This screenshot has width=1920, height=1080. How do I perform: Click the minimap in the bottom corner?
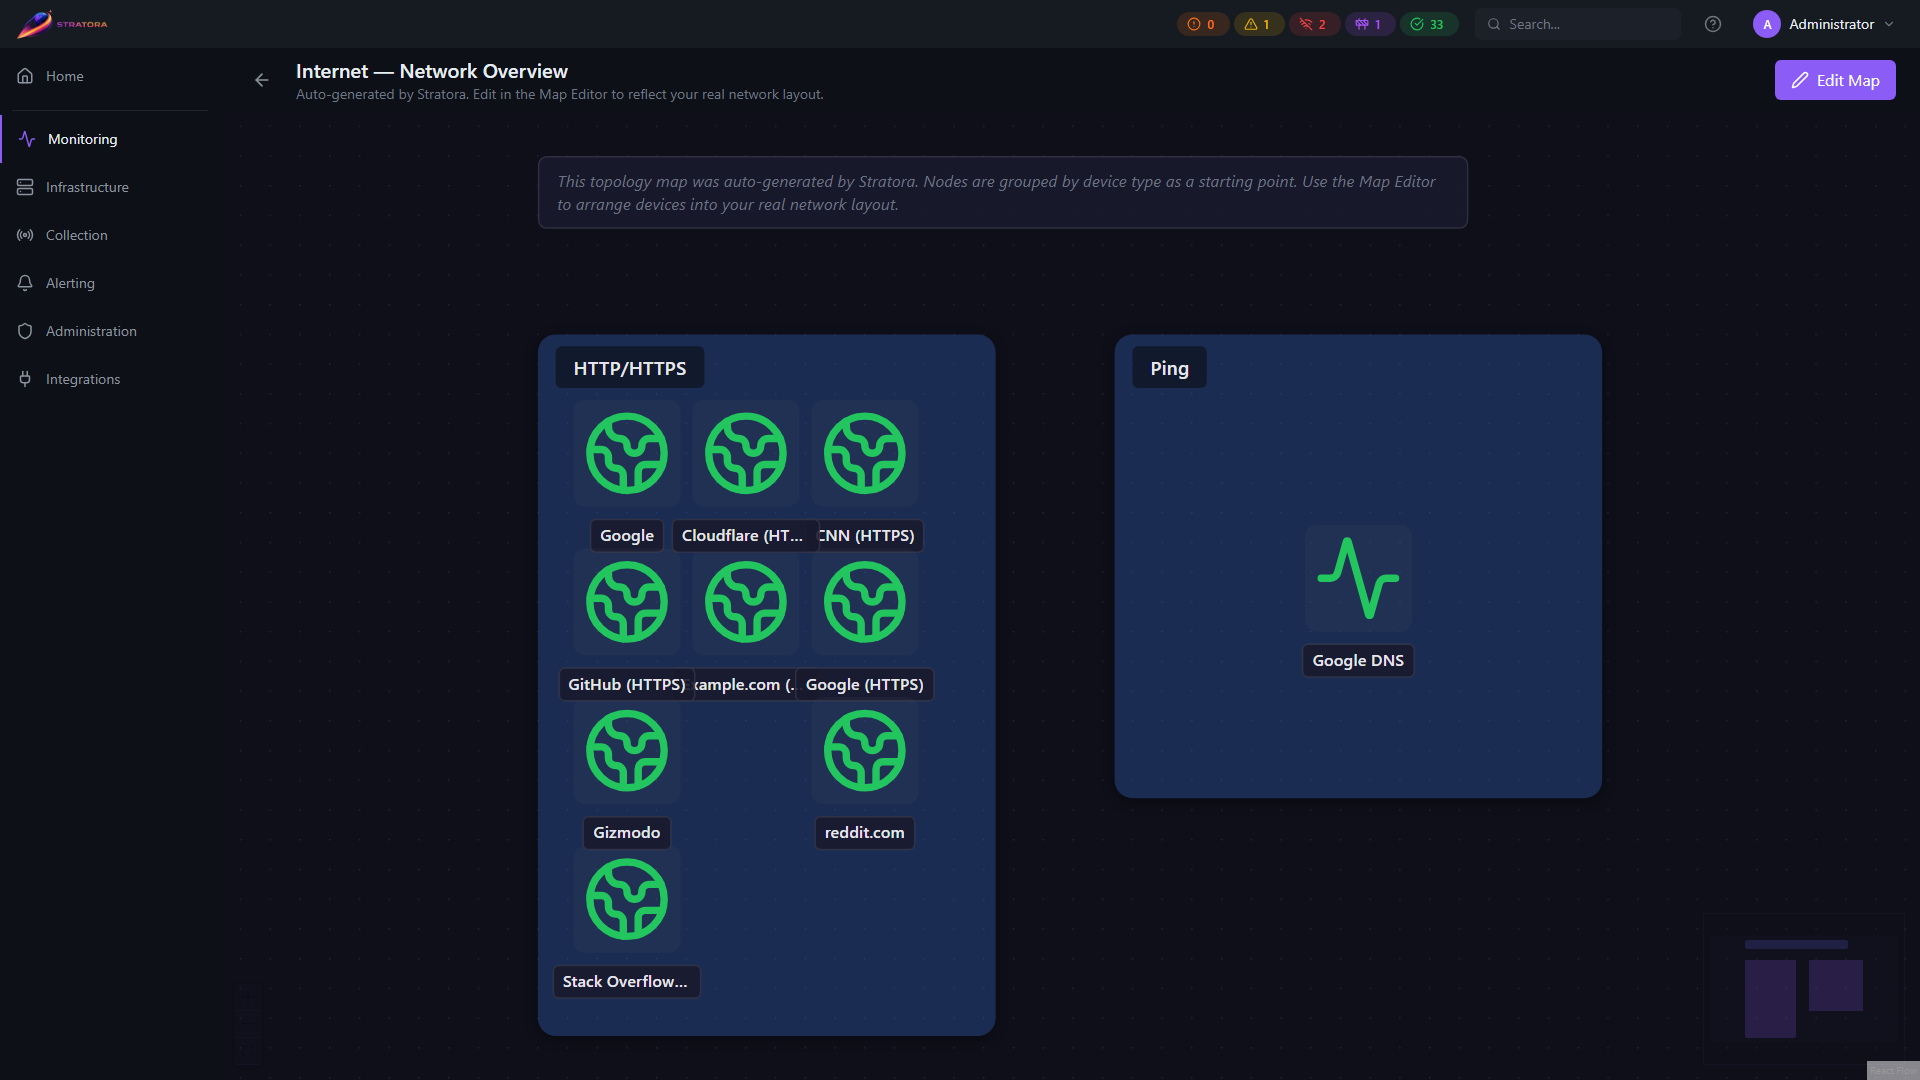pyautogui.click(x=1804, y=989)
